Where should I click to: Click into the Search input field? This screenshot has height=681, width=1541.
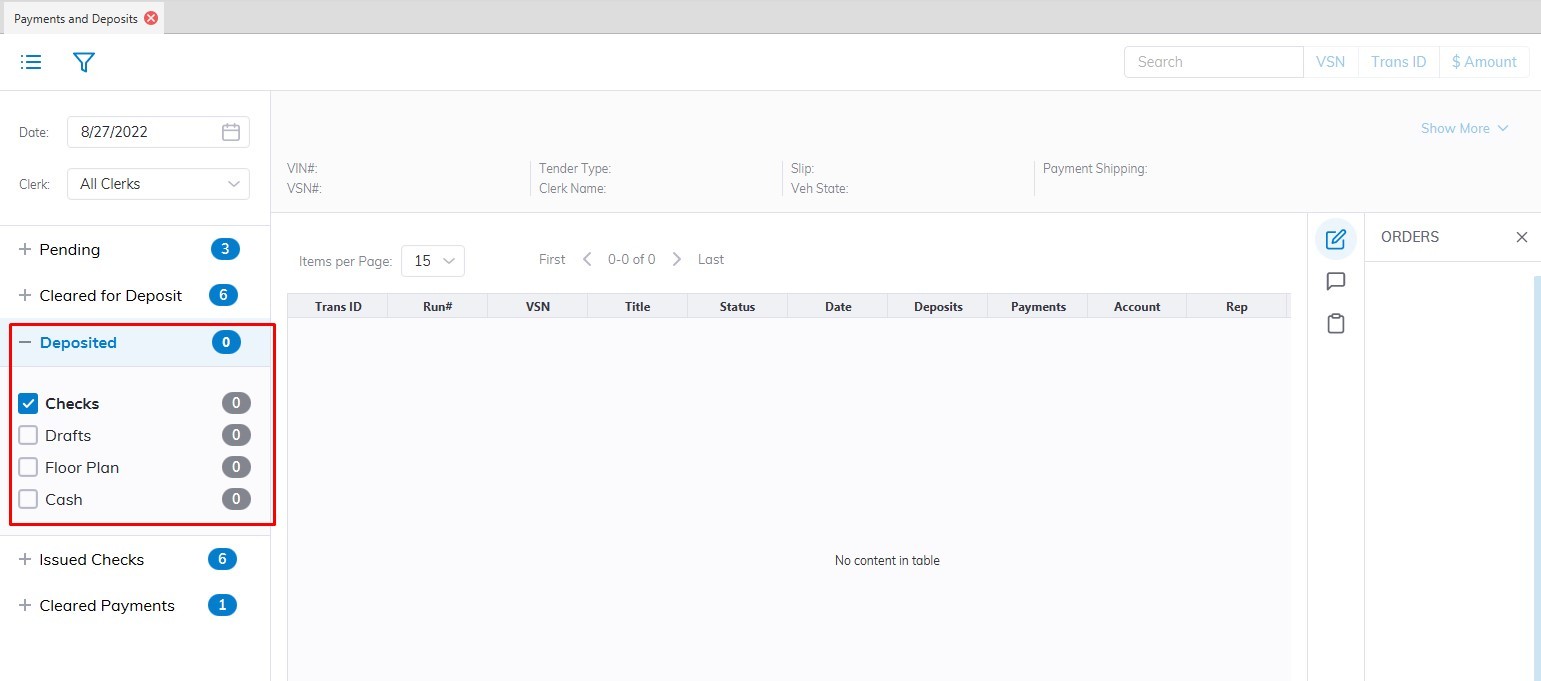1213,62
